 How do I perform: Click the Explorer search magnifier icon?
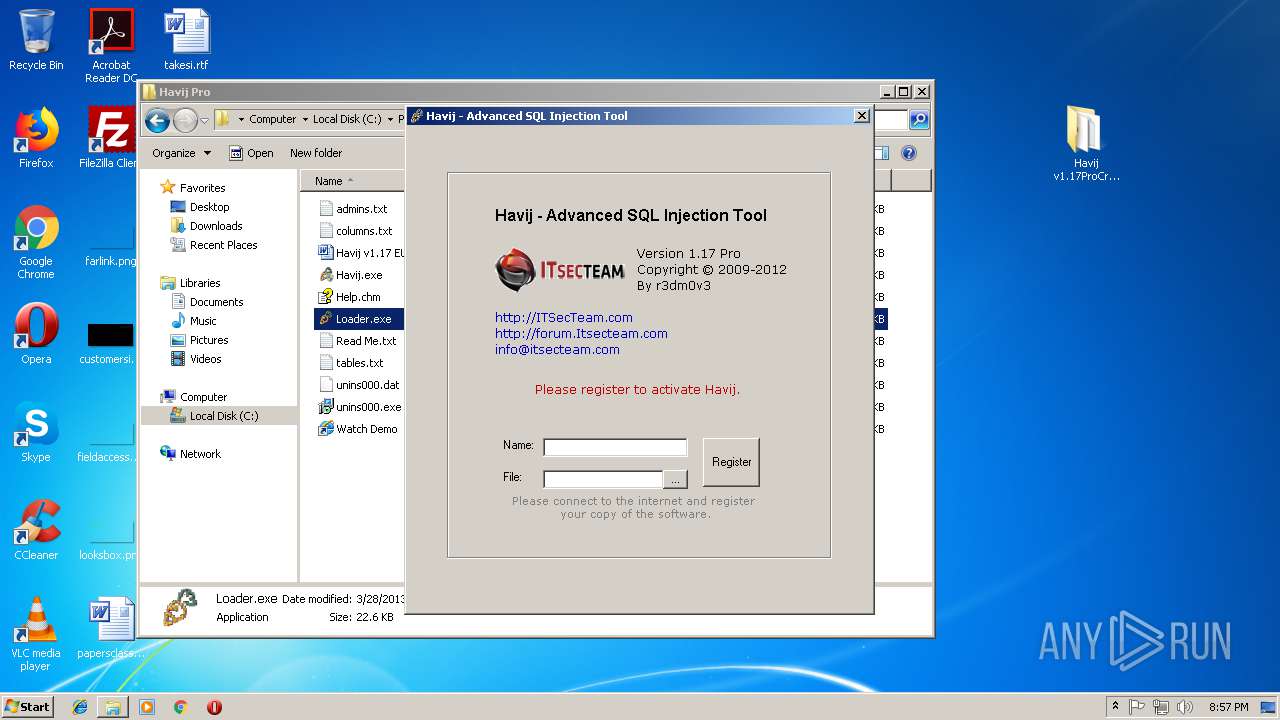pyautogui.click(x=918, y=120)
